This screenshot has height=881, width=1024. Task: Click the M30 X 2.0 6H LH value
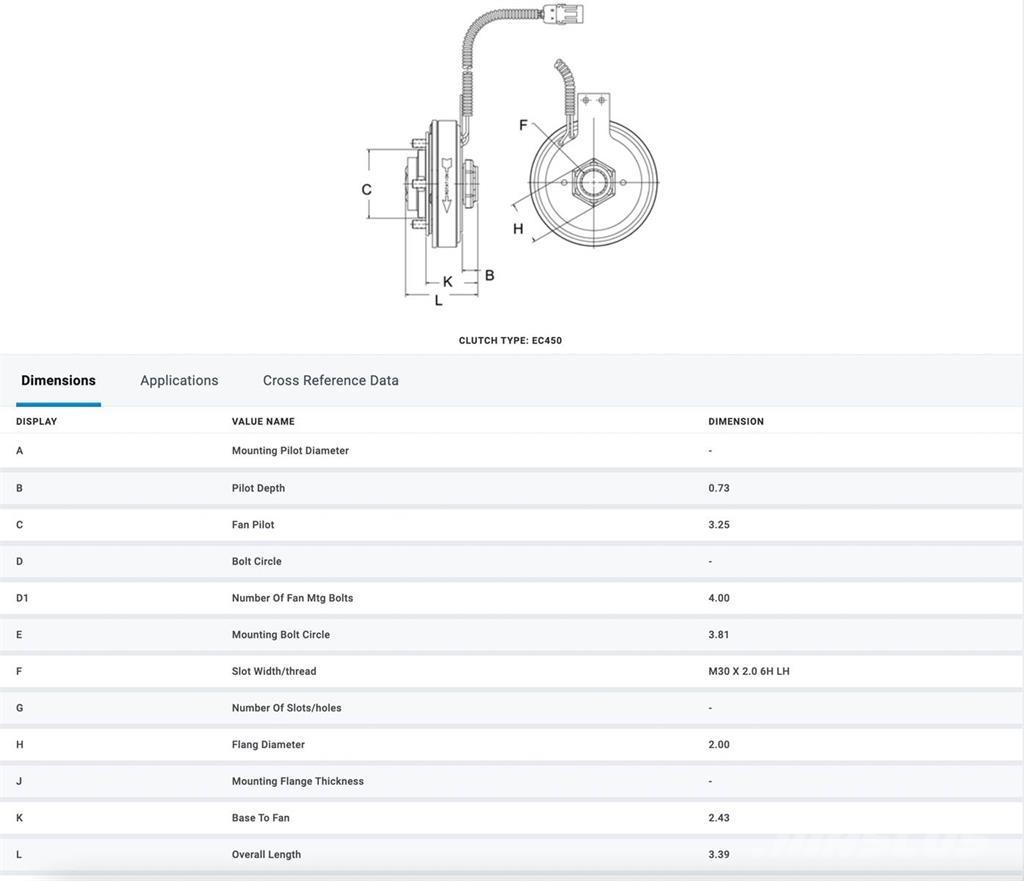pyautogui.click(x=749, y=672)
